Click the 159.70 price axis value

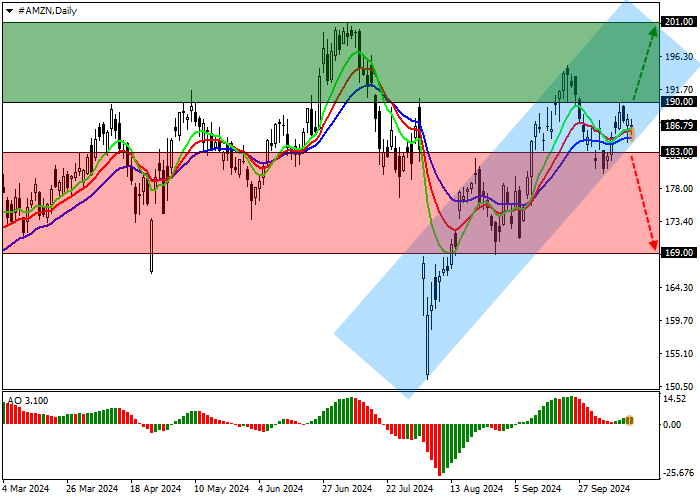click(679, 321)
